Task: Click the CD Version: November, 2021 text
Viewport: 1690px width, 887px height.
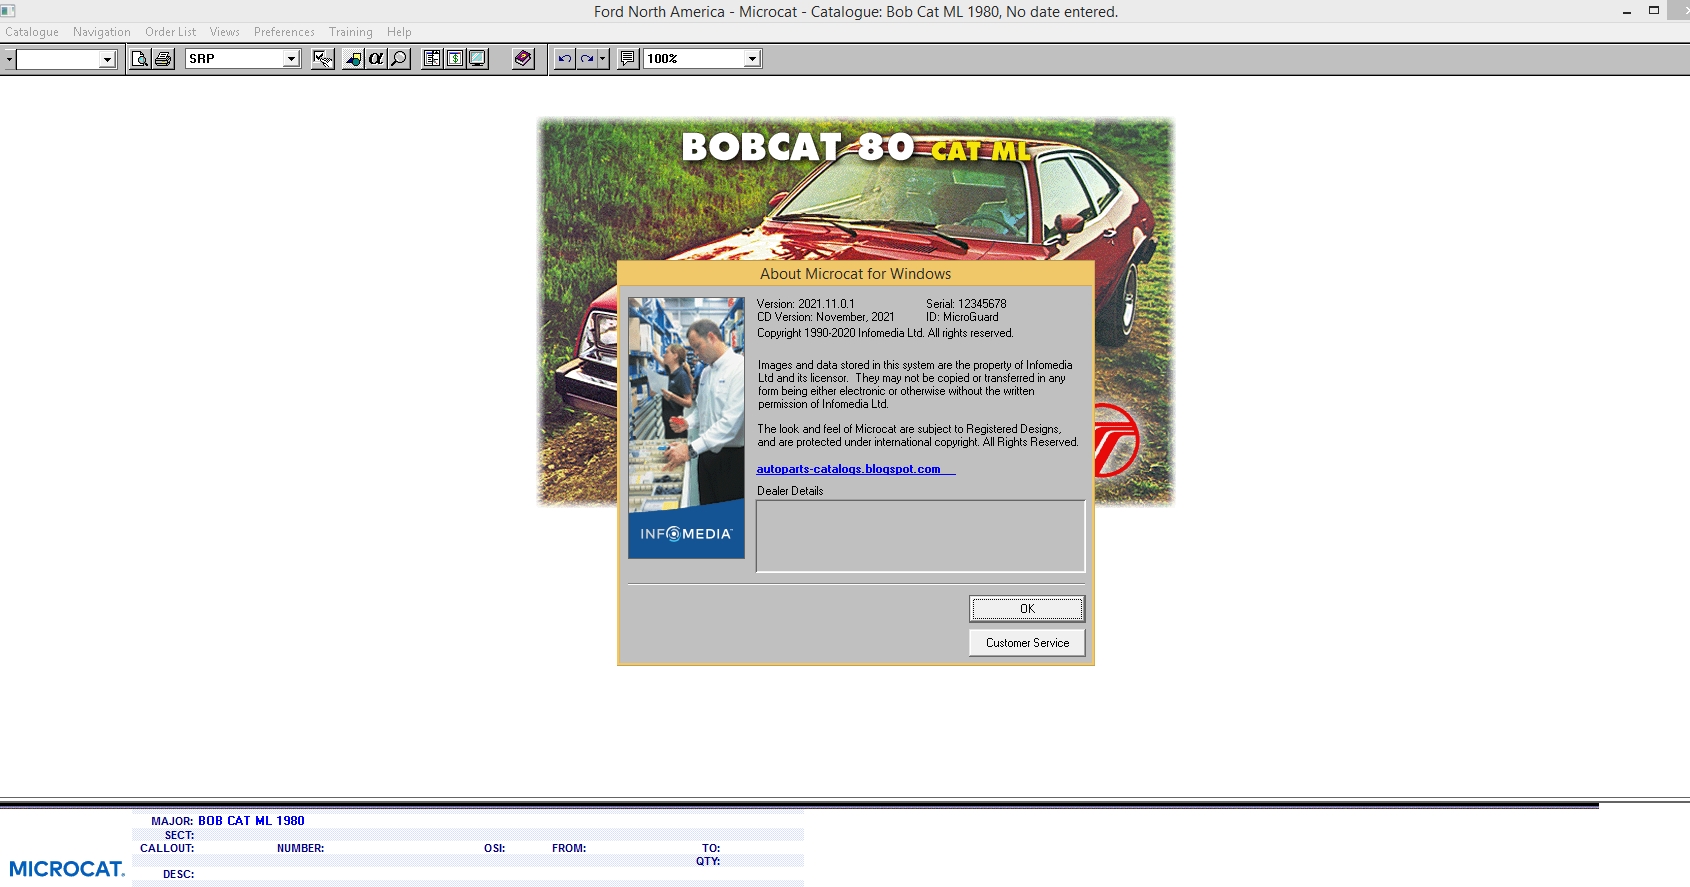Action: click(x=825, y=317)
